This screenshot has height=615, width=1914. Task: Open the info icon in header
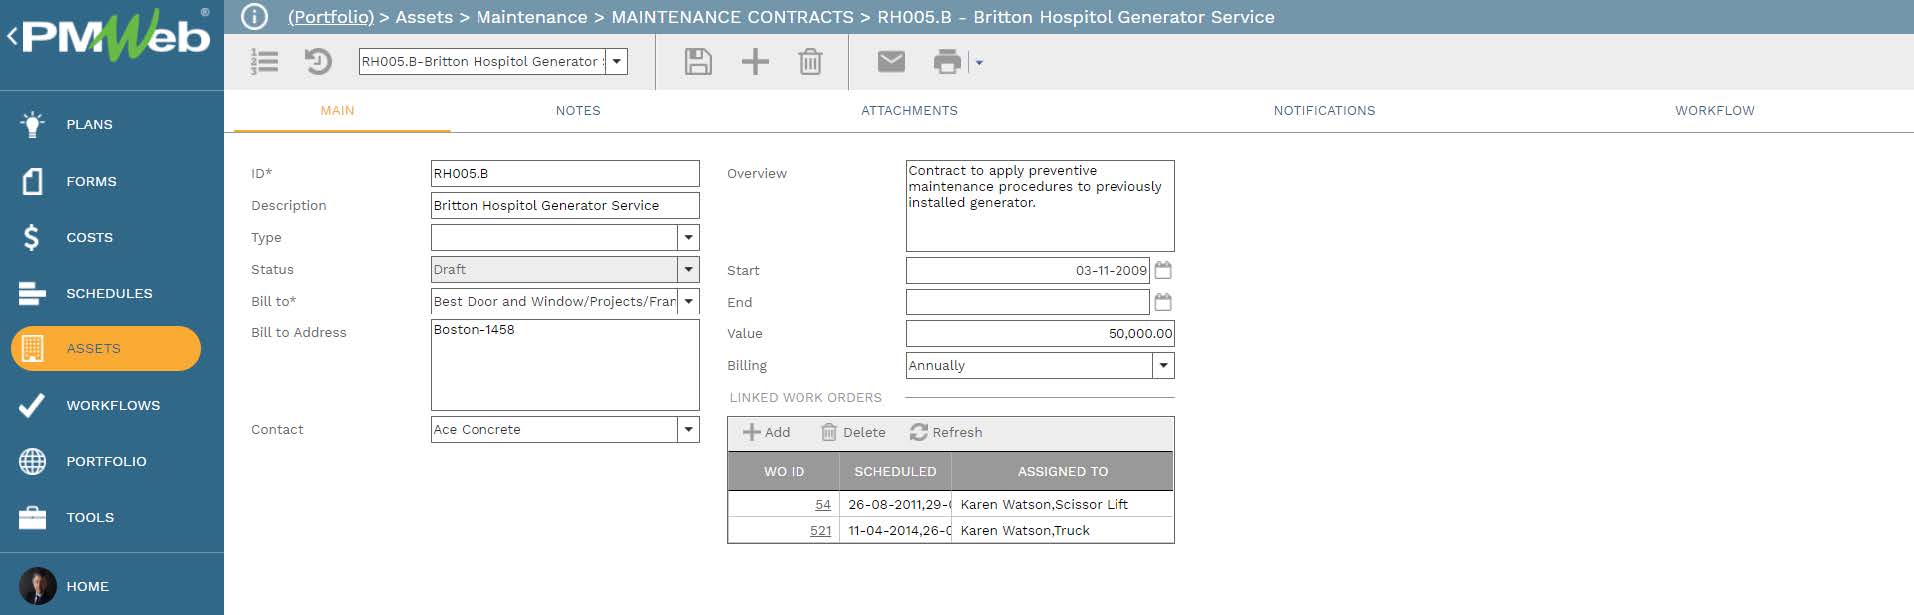click(255, 17)
